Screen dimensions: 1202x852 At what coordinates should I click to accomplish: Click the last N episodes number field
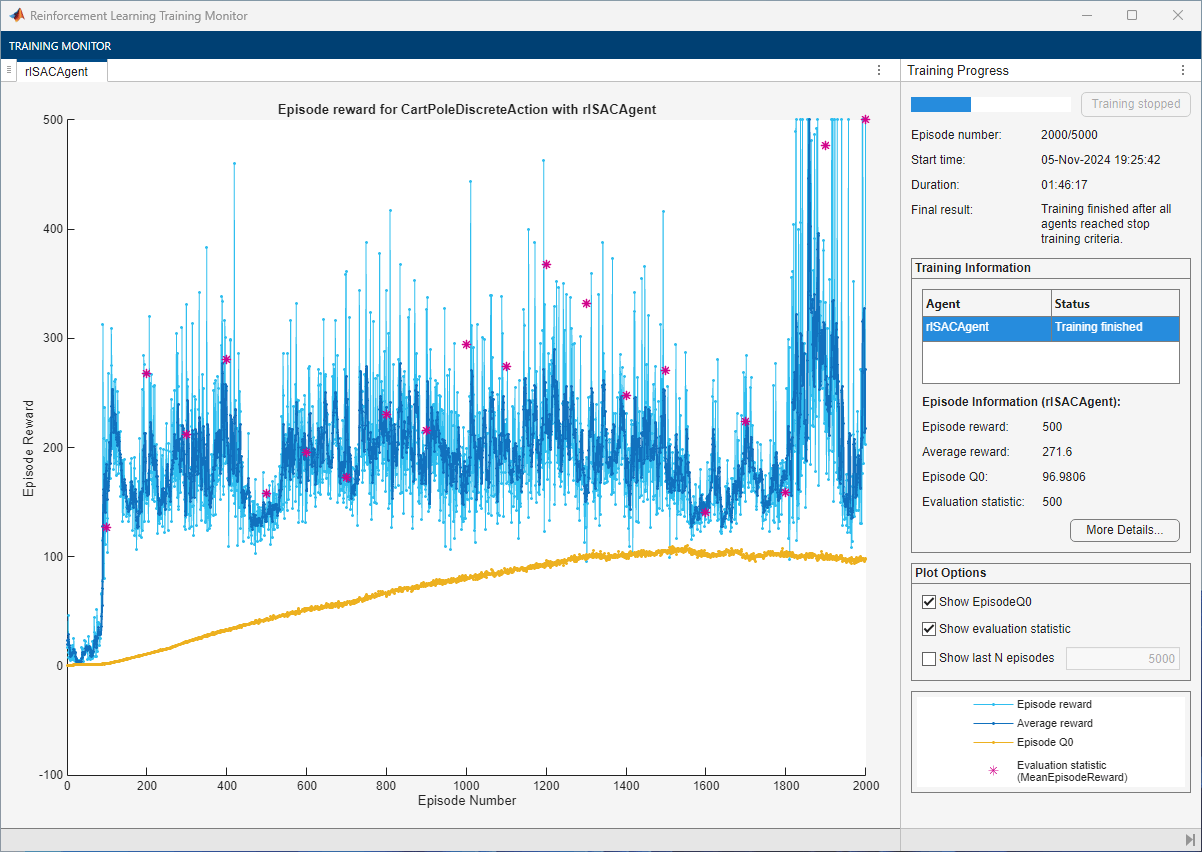(1122, 658)
